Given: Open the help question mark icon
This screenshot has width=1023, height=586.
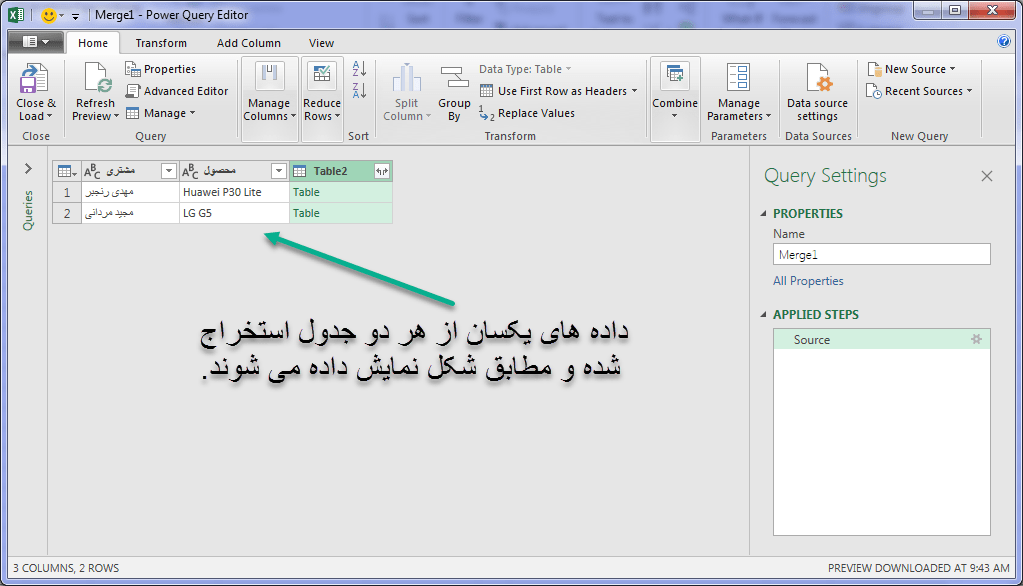Looking at the screenshot, I should pyautogui.click(x=1004, y=42).
